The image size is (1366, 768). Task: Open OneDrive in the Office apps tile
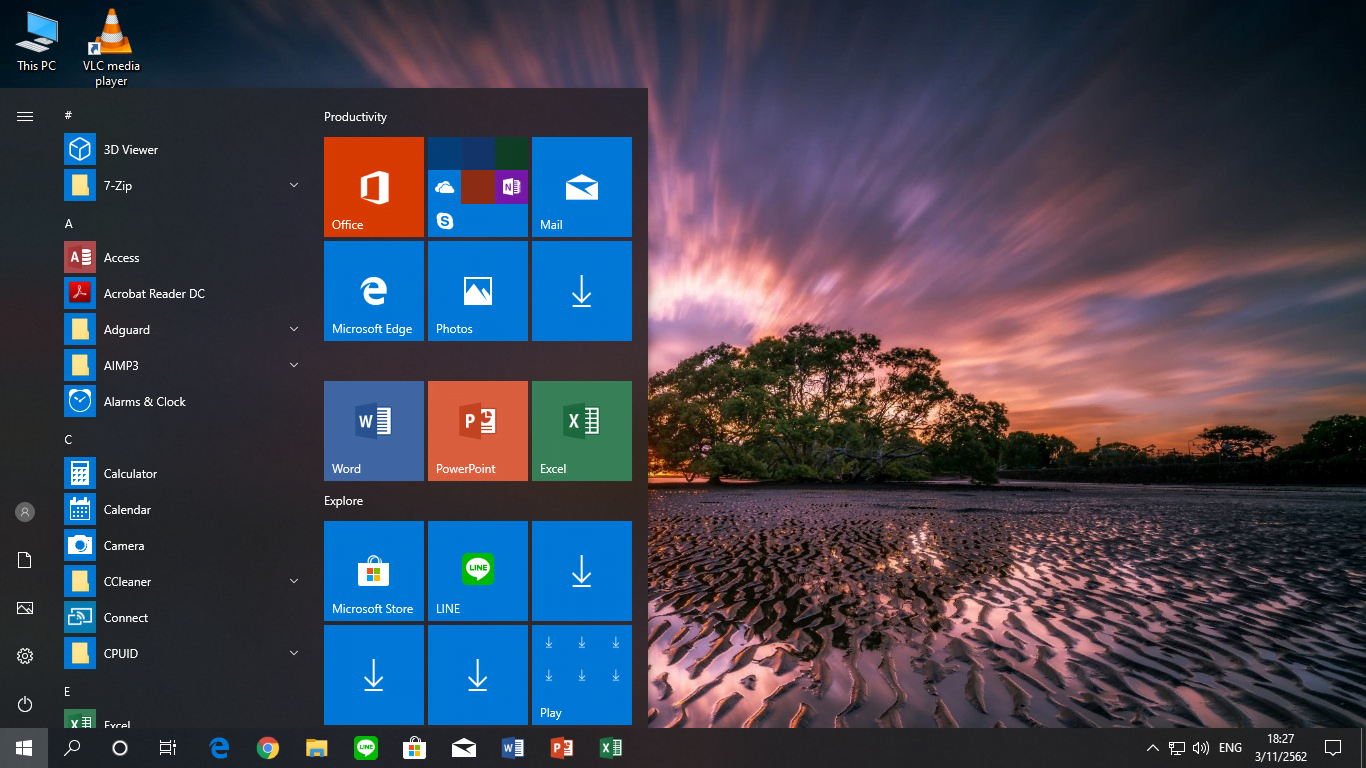pos(445,187)
